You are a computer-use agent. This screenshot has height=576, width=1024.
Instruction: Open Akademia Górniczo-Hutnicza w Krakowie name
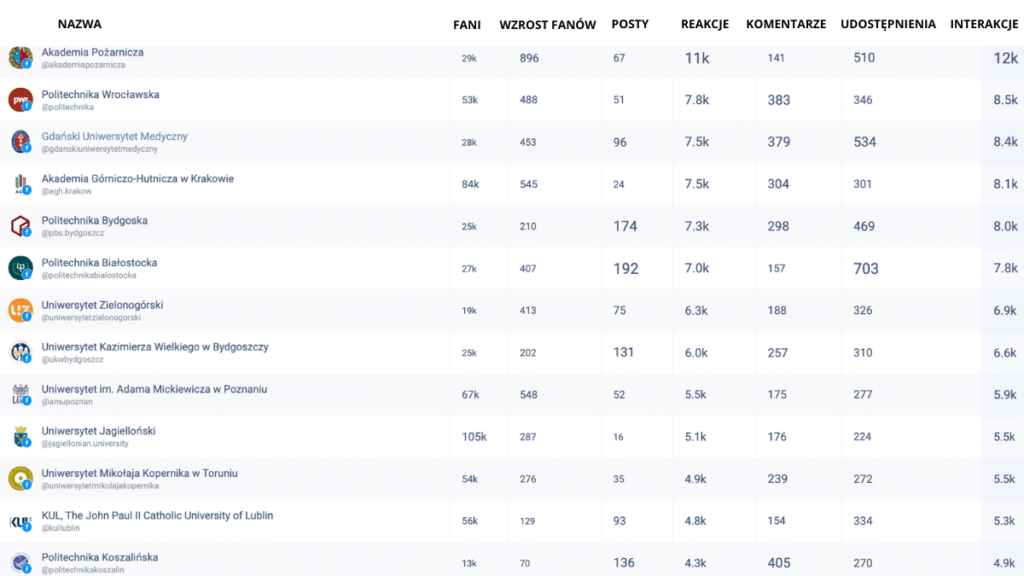pyautogui.click(x=138, y=179)
